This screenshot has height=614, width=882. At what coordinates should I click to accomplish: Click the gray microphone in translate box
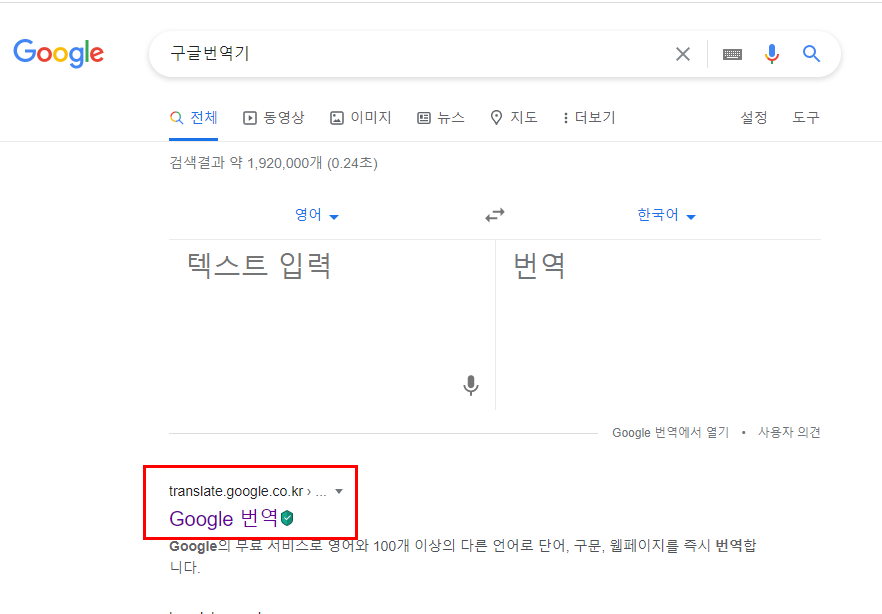coord(471,386)
